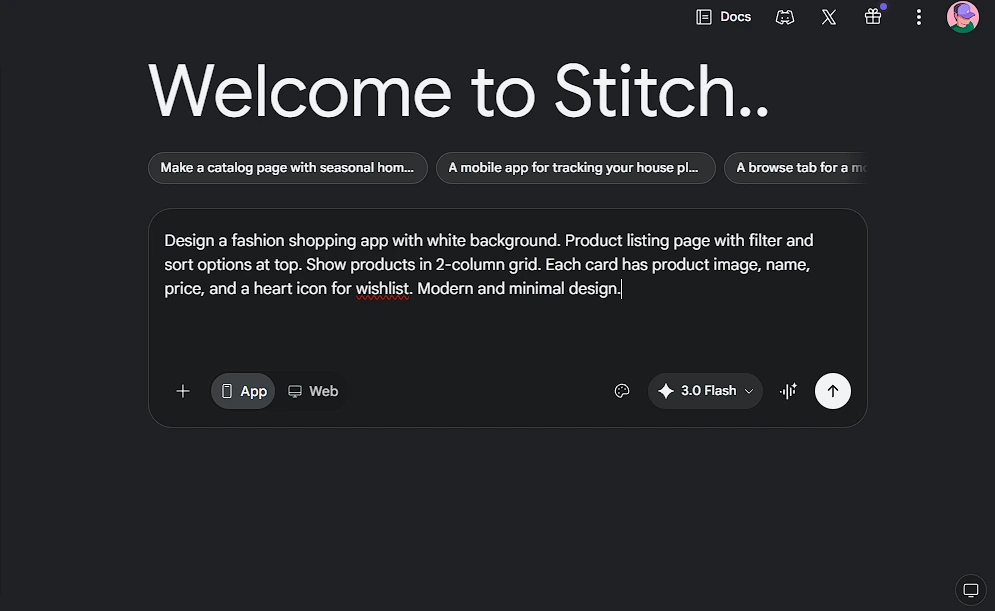Select the 'Make a catalog page' suggestion

(287, 168)
